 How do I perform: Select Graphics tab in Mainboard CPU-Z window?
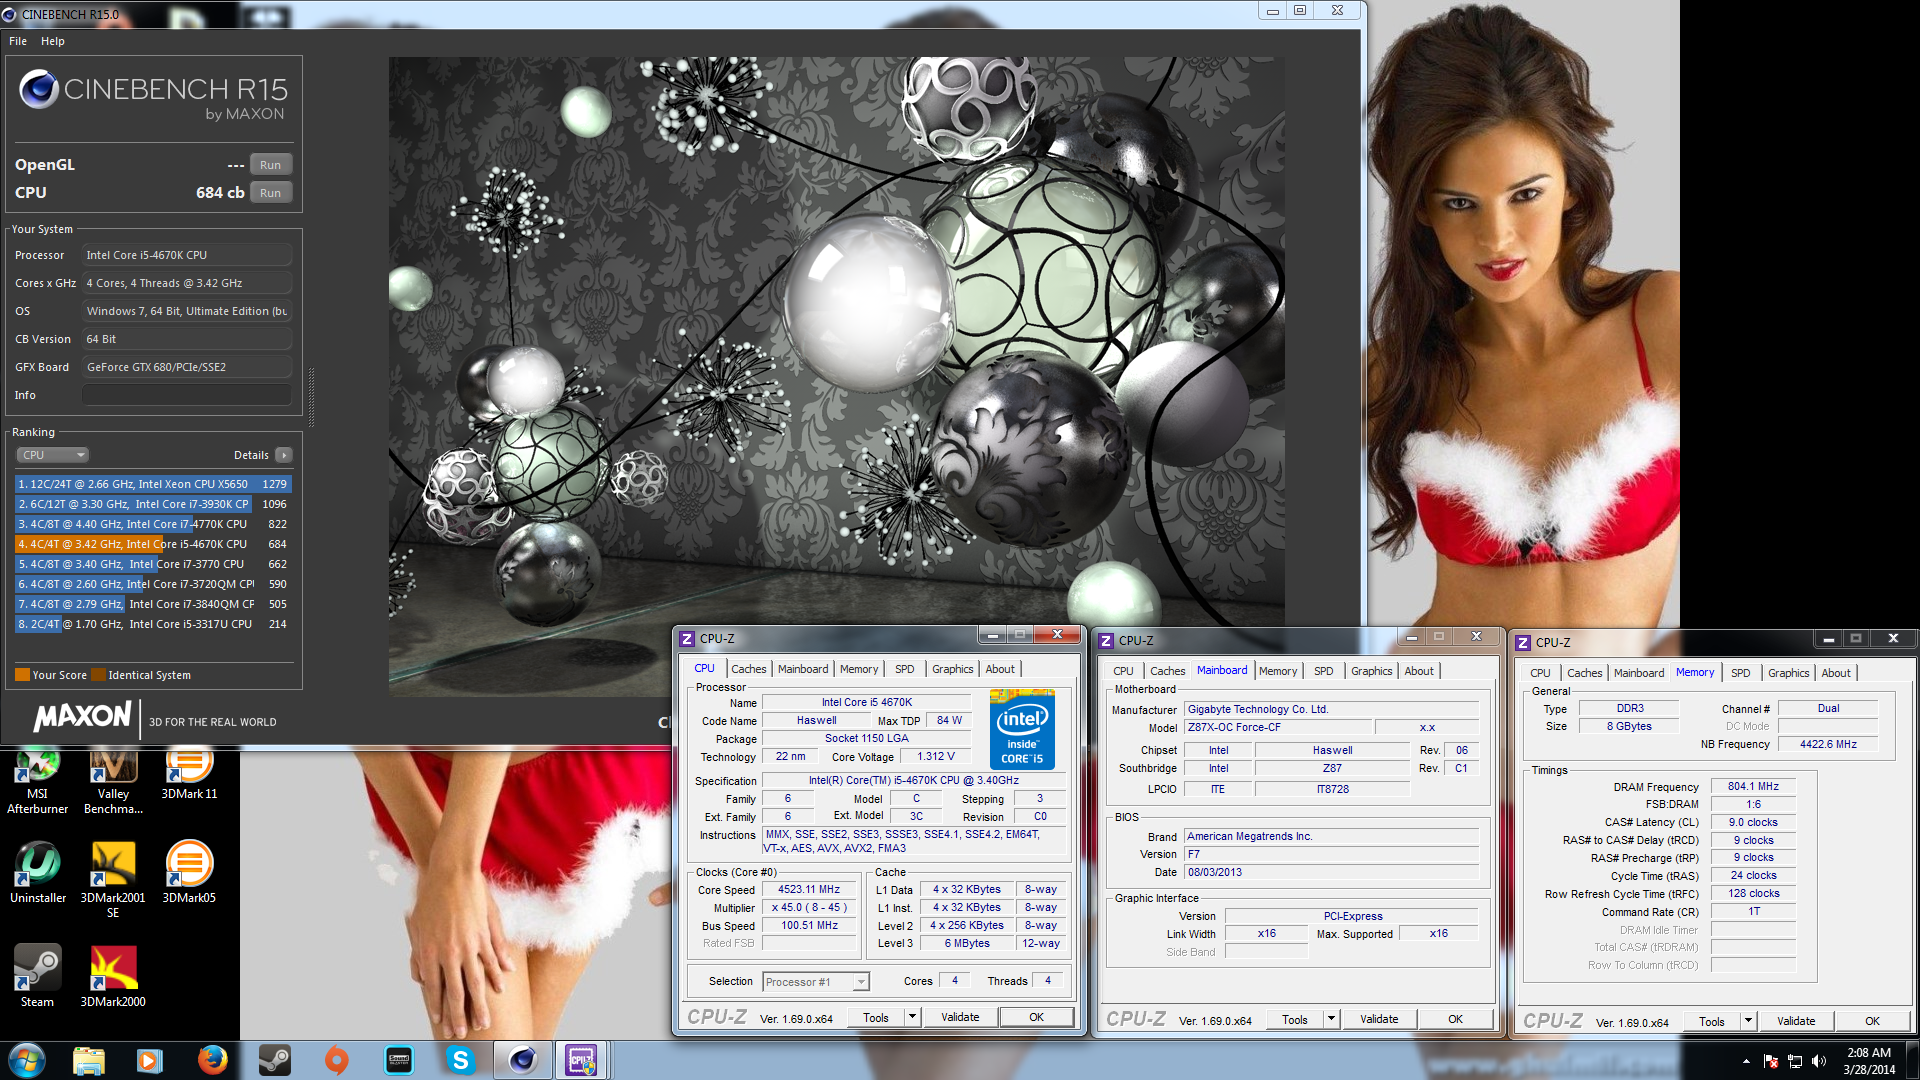(x=1371, y=671)
